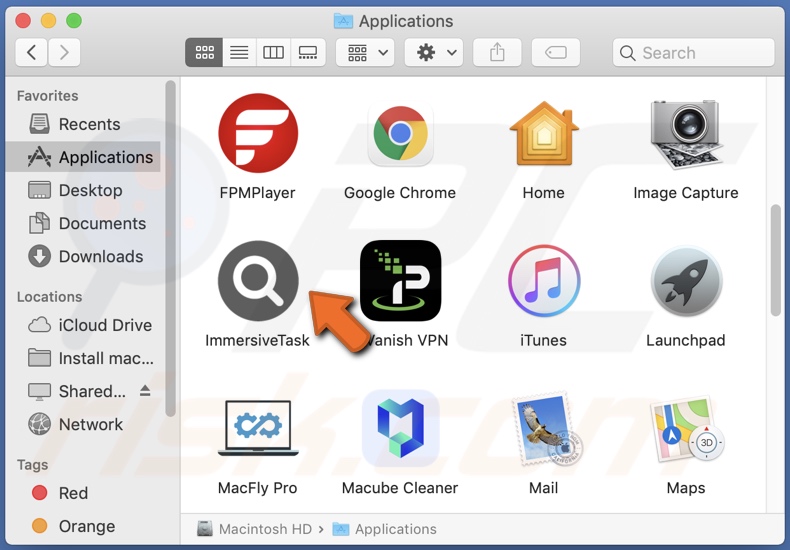
Task: Select the Google Chrome app icon
Action: pyautogui.click(x=401, y=133)
